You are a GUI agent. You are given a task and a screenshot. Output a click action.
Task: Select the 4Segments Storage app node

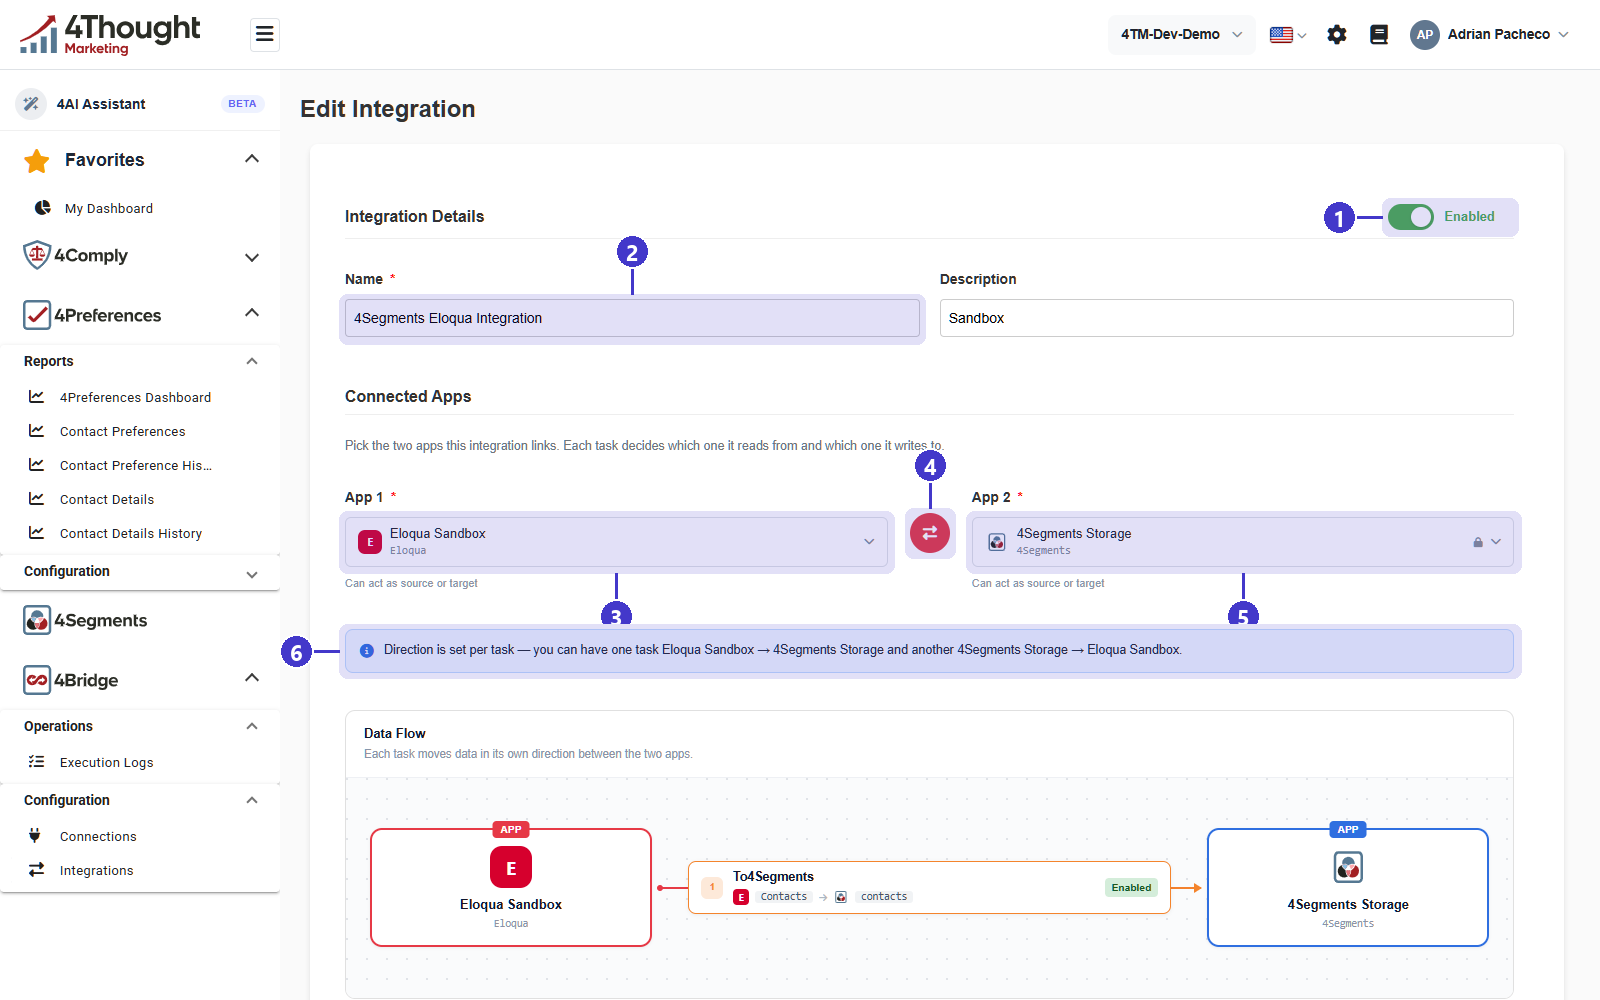[x=1348, y=887]
